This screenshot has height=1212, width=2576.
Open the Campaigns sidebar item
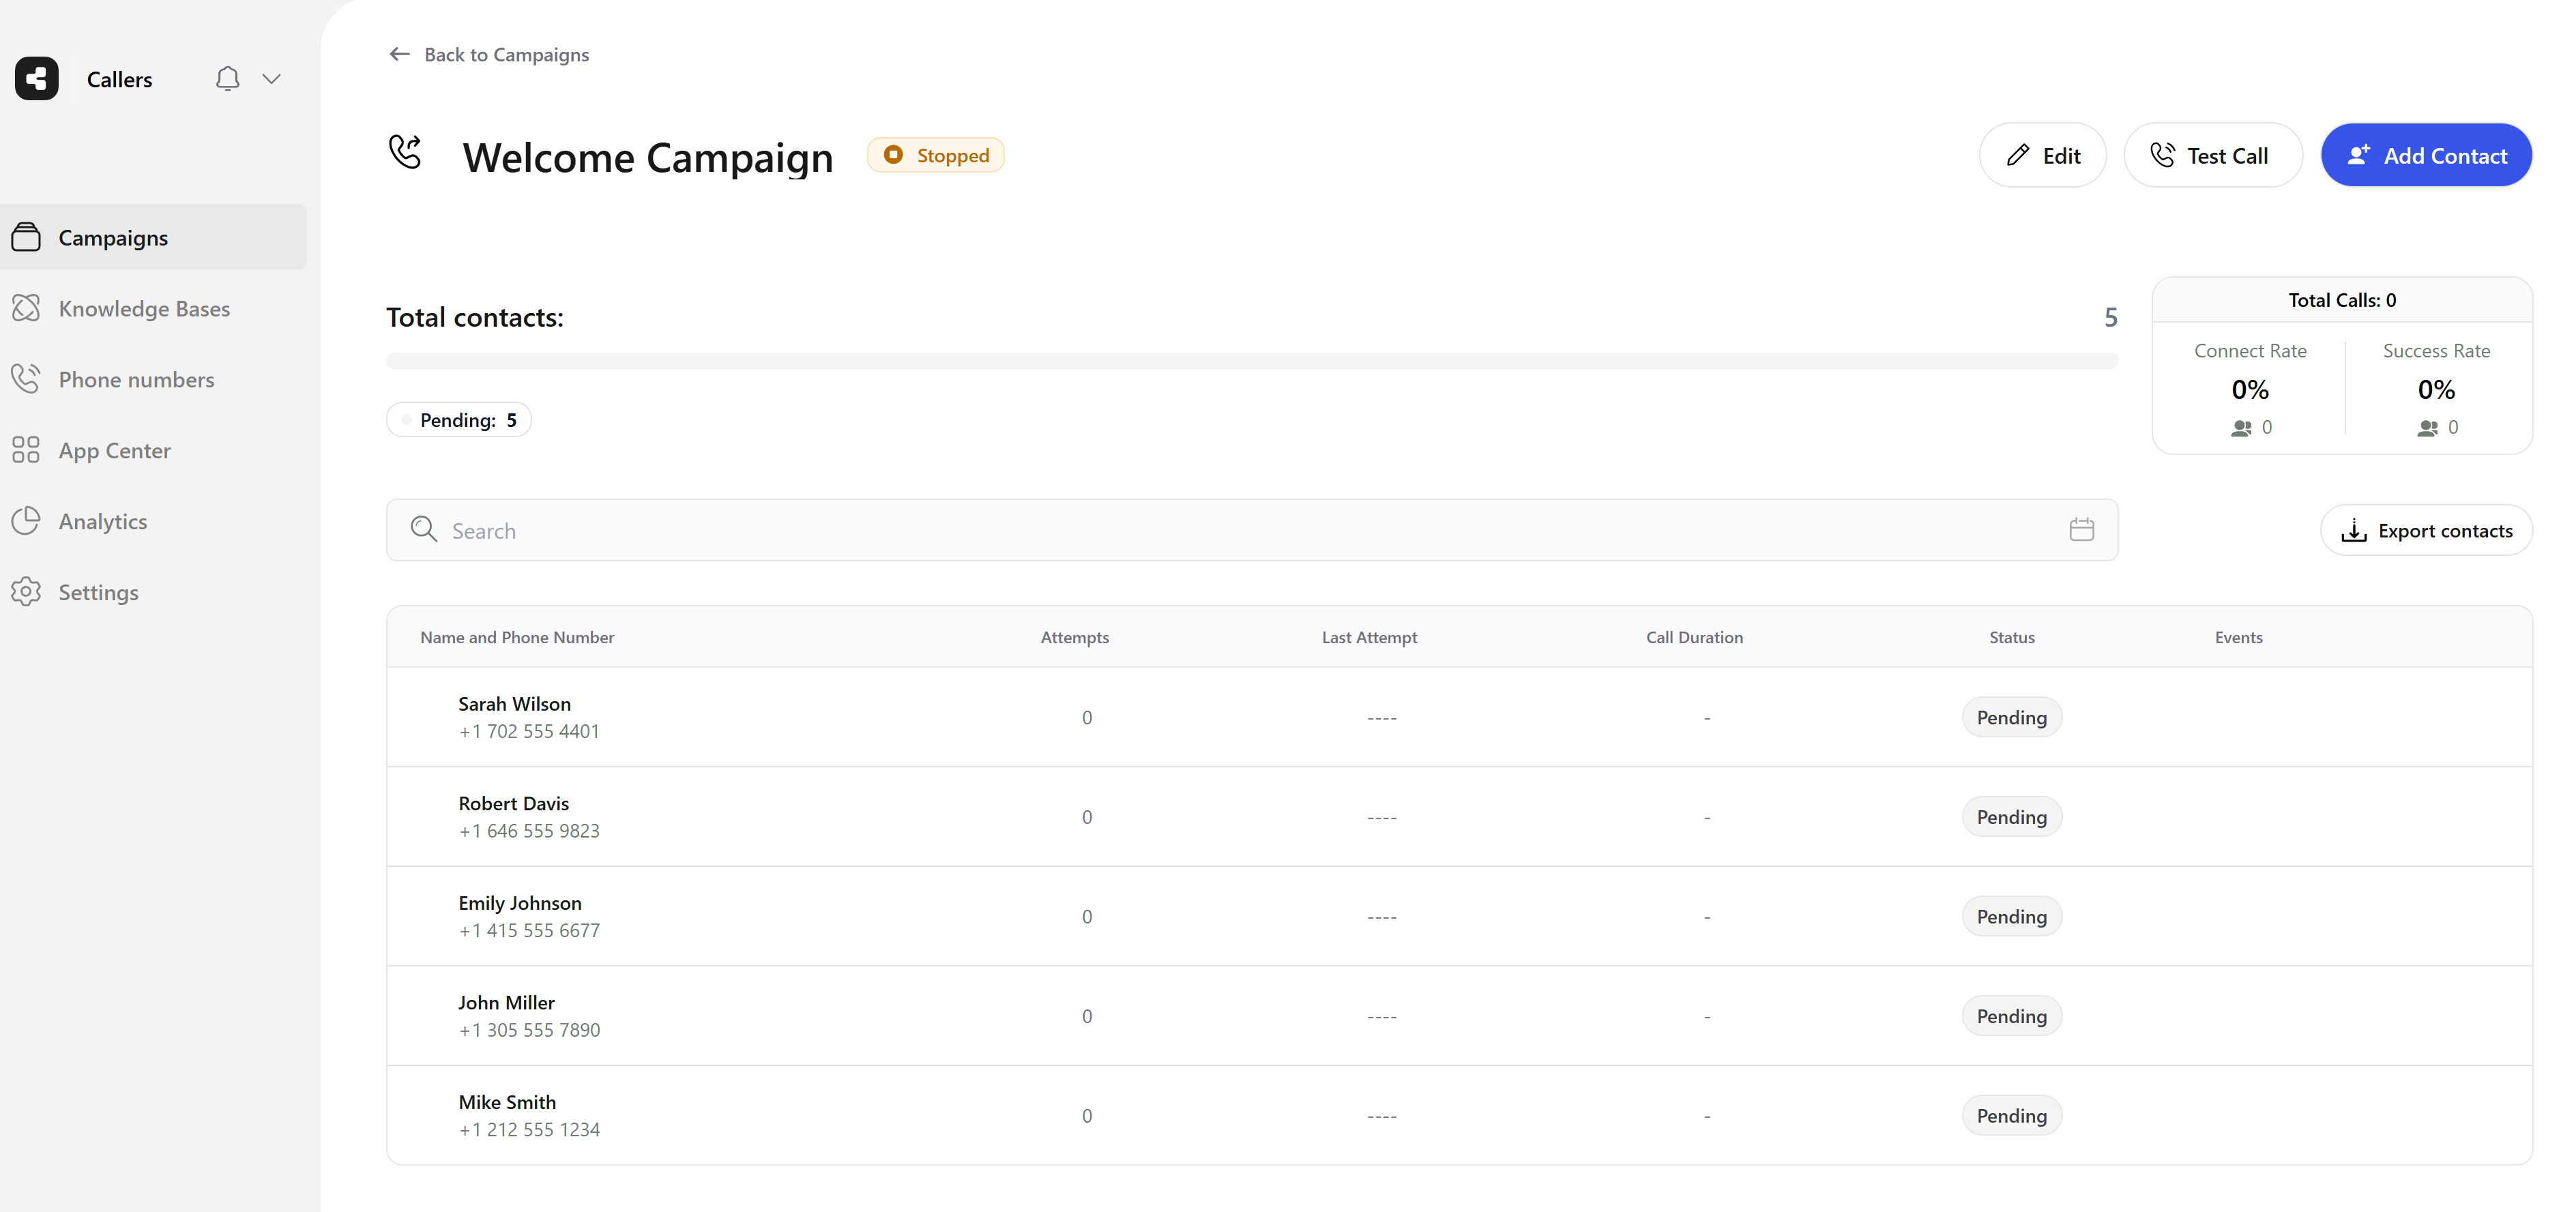(x=113, y=238)
